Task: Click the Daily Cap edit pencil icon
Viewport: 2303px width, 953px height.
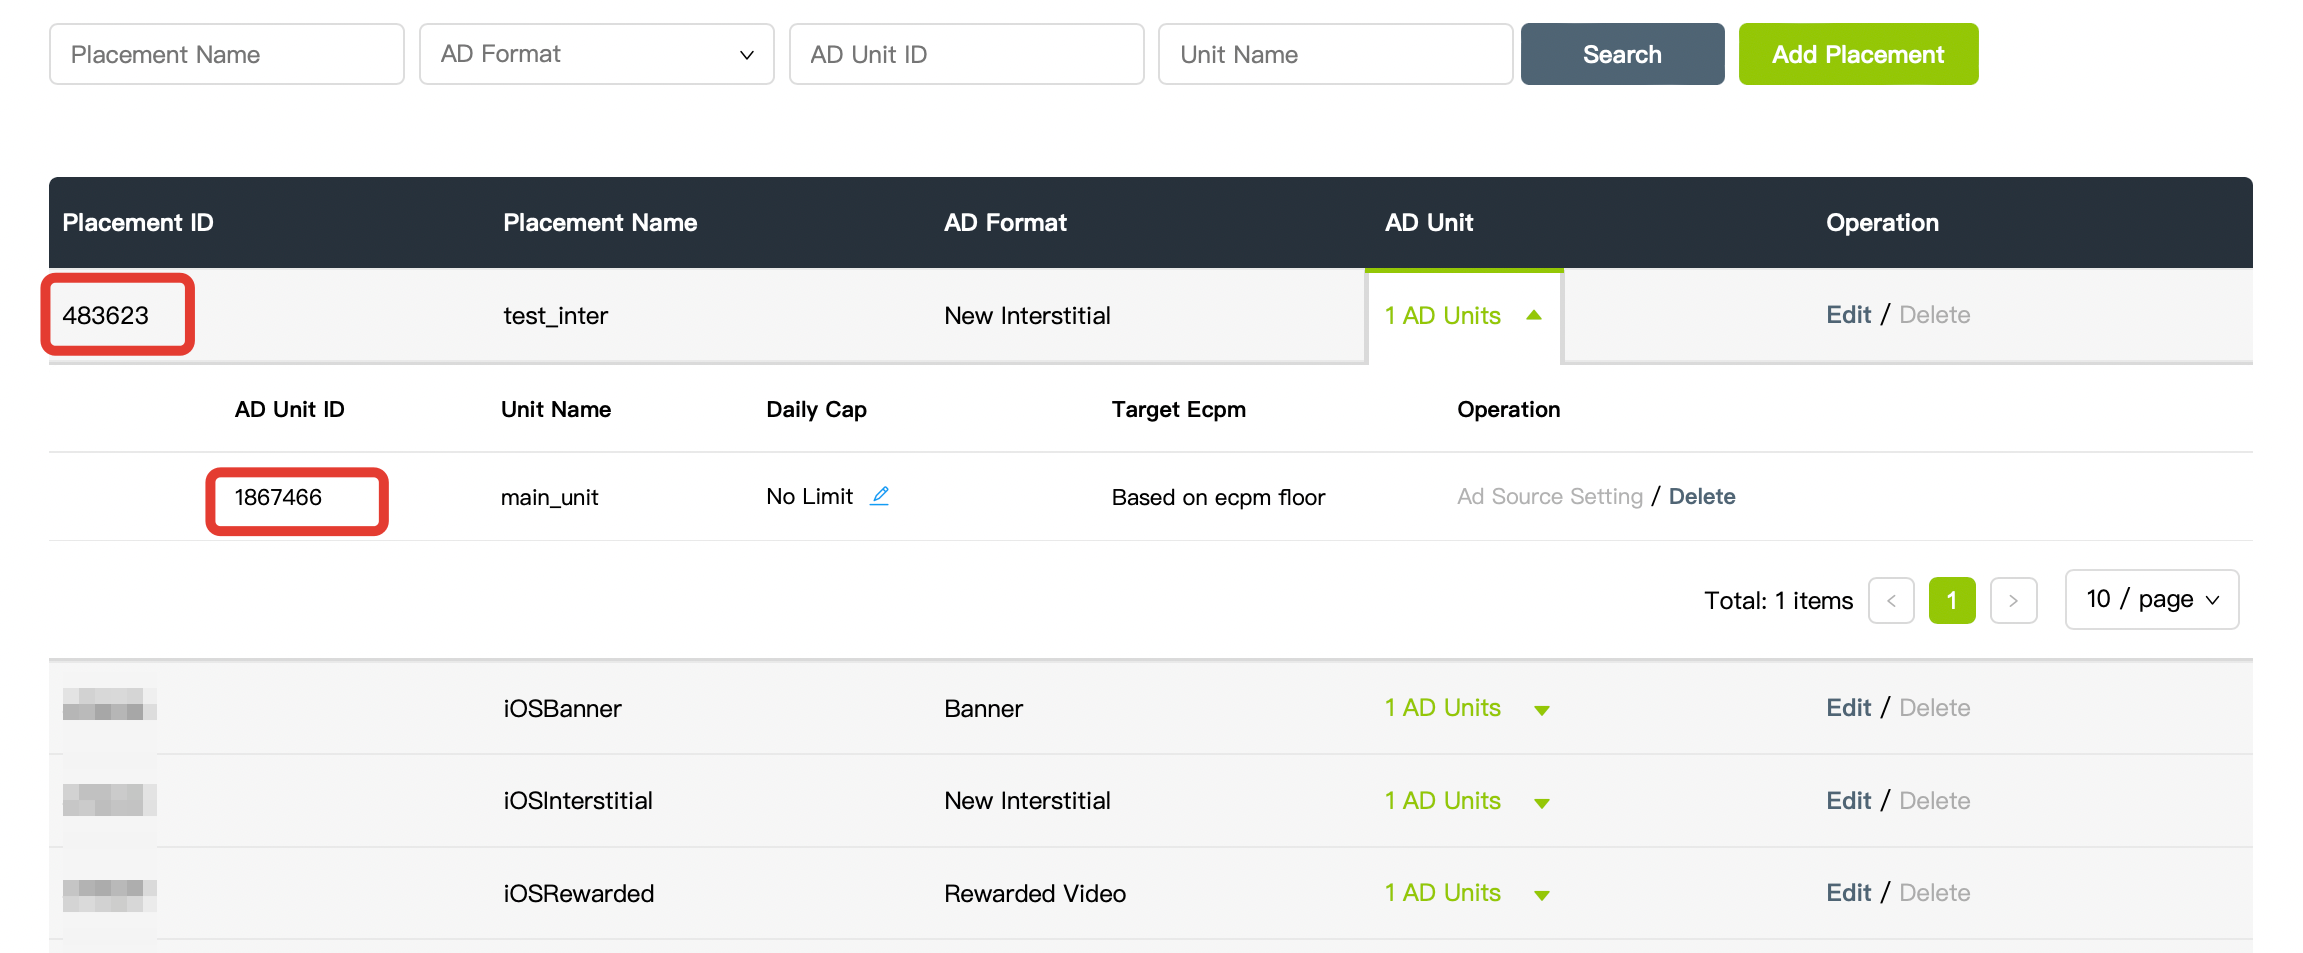Action: click(x=879, y=496)
